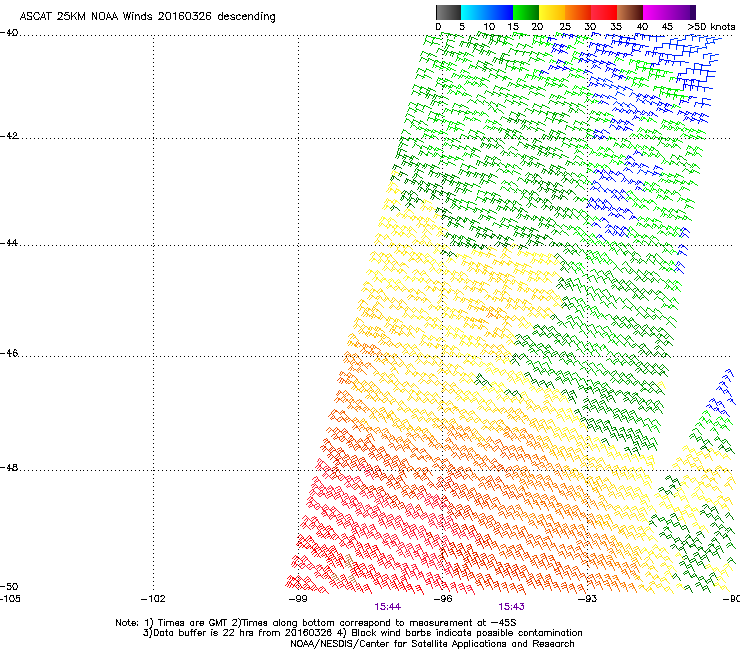The width and height of the screenshot is (740, 650).
Task: Click the 15:44 pass time label
Action: pos(387,607)
